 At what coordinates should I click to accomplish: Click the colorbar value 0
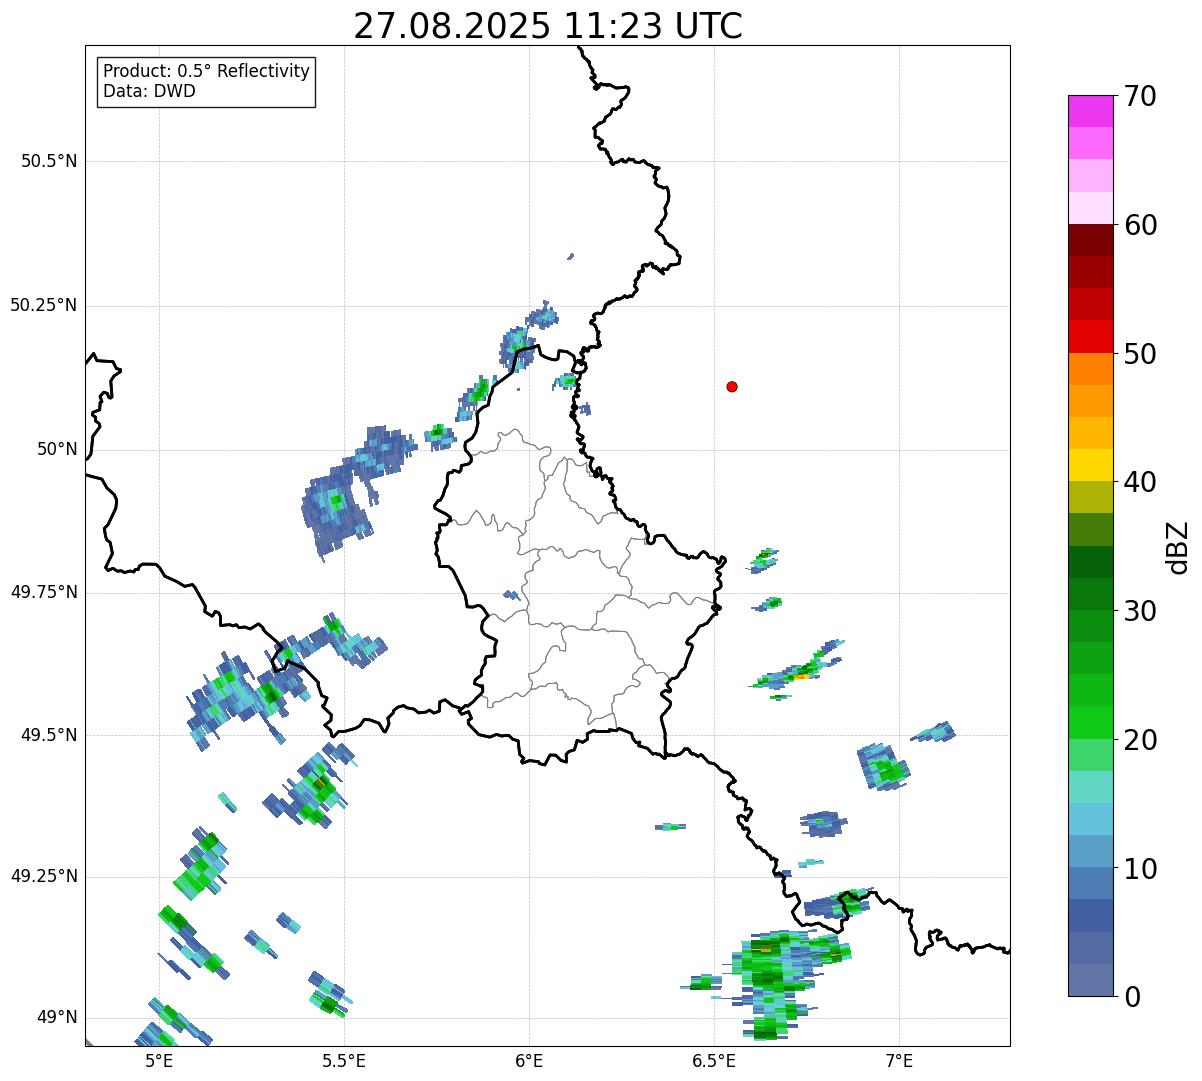tap(1132, 996)
